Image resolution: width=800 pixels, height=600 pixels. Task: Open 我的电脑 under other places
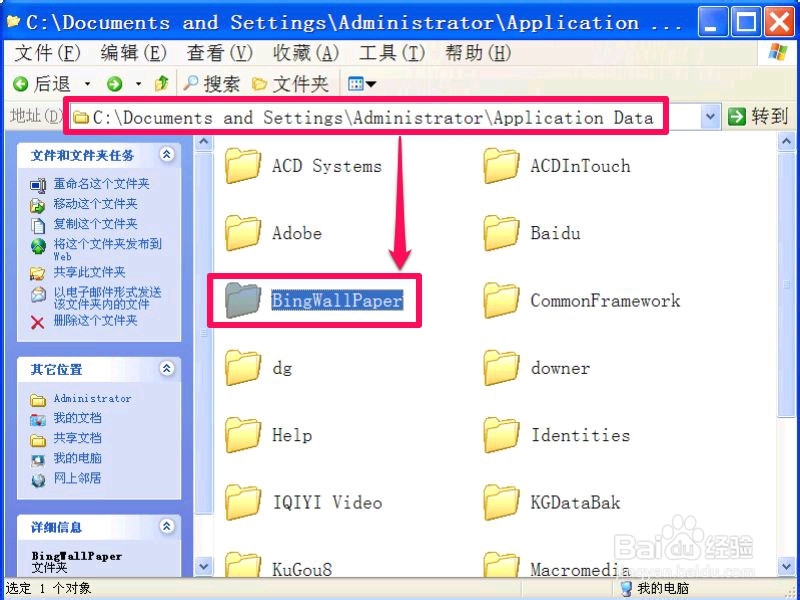(x=78, y=458)
